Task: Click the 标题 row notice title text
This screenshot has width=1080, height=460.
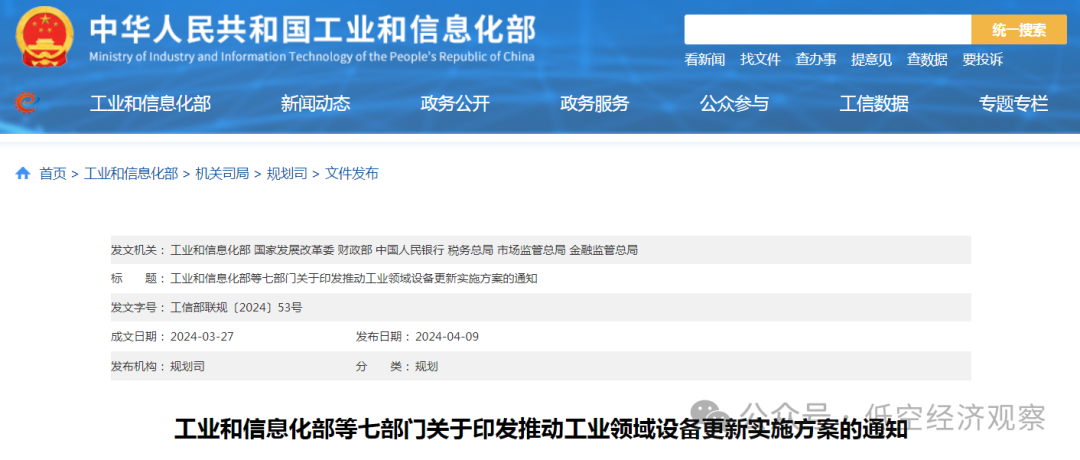Action: (353, 279)
